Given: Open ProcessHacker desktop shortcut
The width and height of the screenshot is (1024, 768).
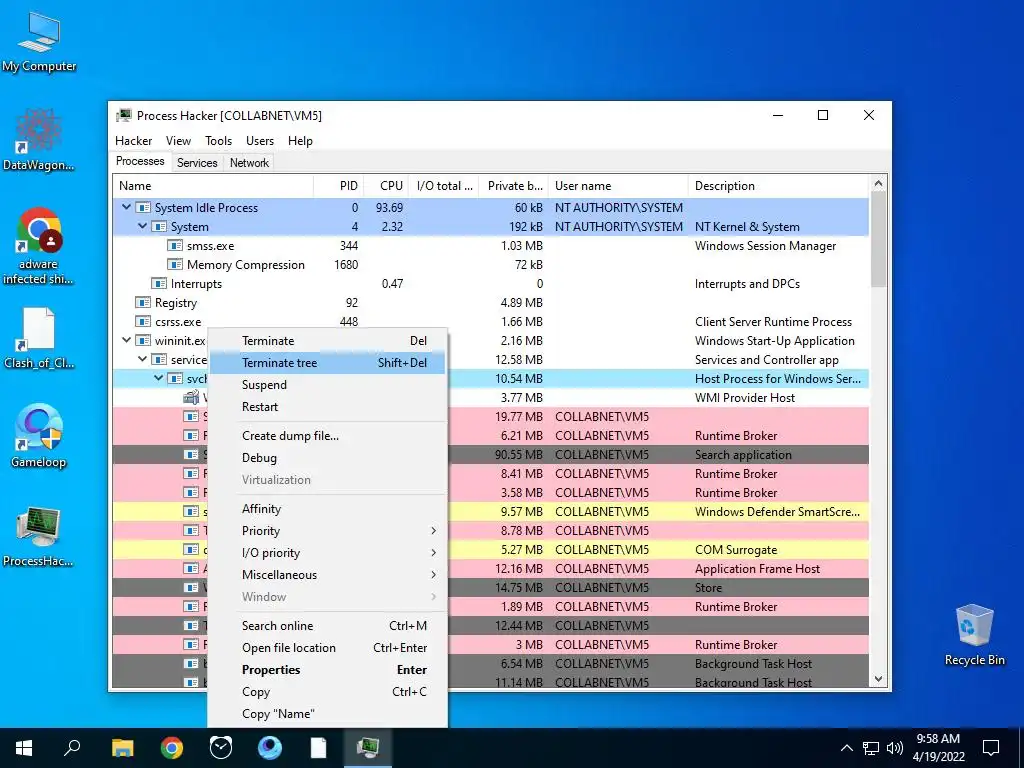Looking at the screenshot, I should click(39, 536).
